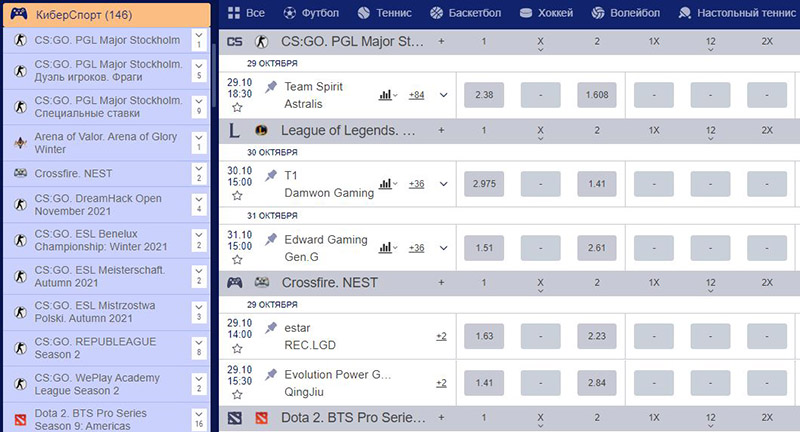Click the football icon in top navigation
Image resolution: width=800 pixels, height=432 pixels.
coord(289,13)
